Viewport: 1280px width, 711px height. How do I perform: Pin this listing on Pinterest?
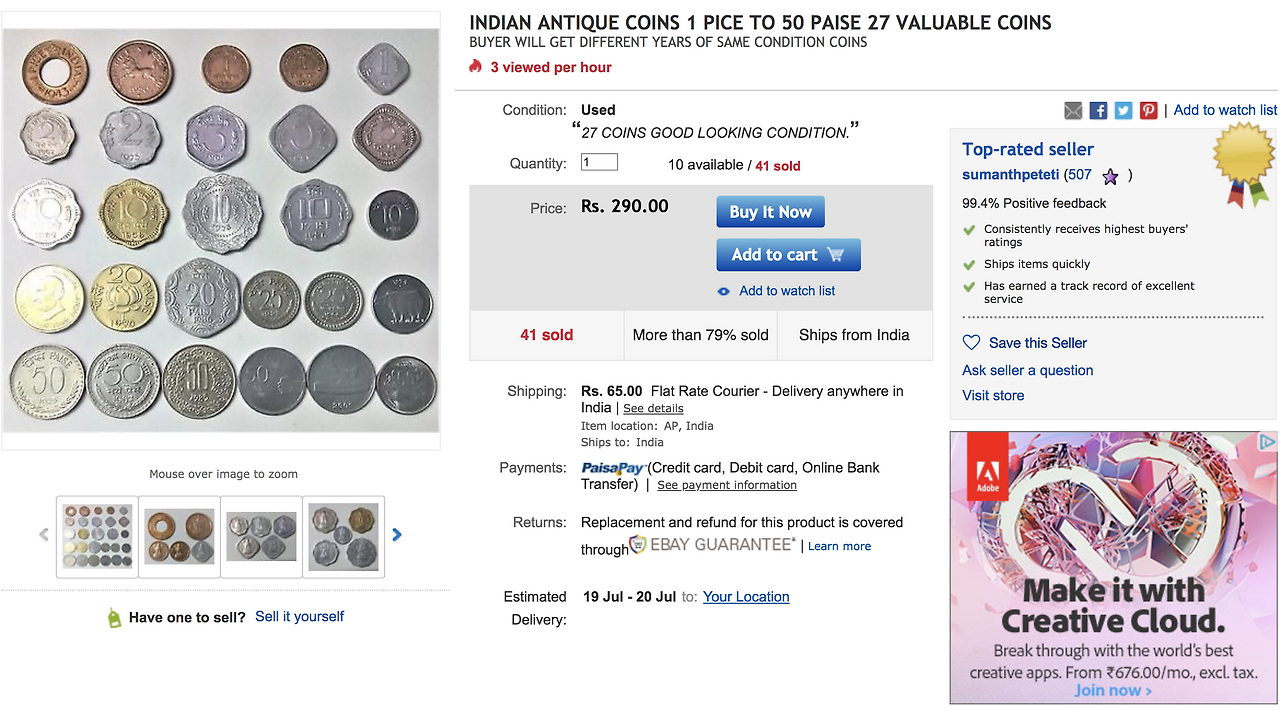[x=1148, y=110]
